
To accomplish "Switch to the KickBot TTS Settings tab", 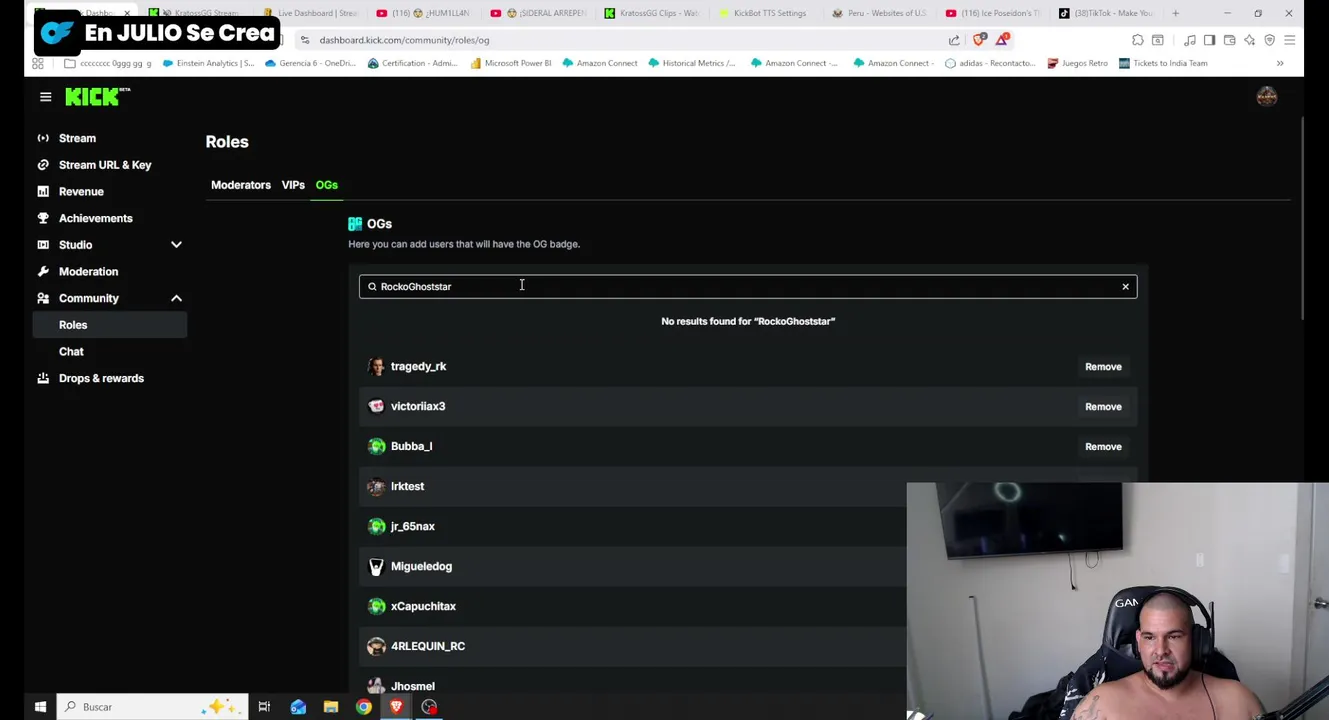I will coord(770,13).
